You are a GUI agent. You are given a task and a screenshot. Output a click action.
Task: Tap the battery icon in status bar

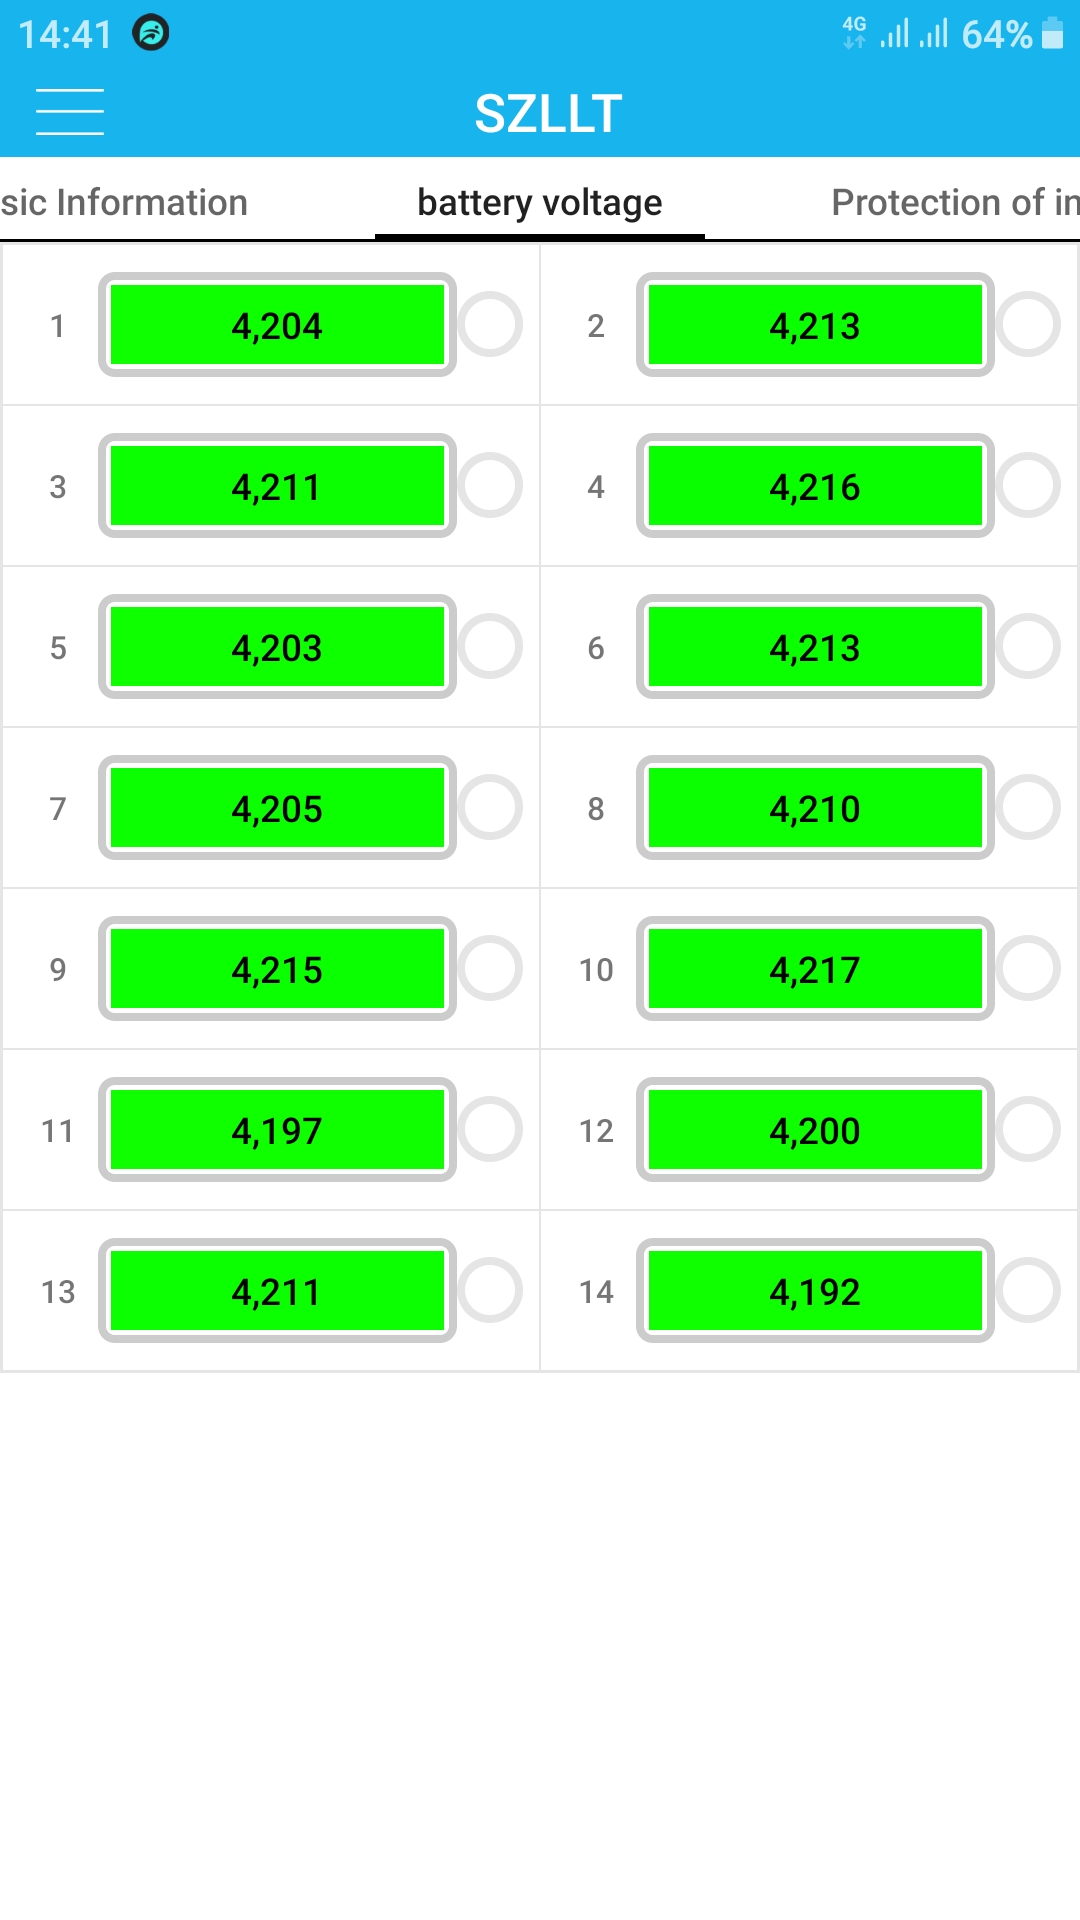pyautogui.click(x=1052, y=34)
